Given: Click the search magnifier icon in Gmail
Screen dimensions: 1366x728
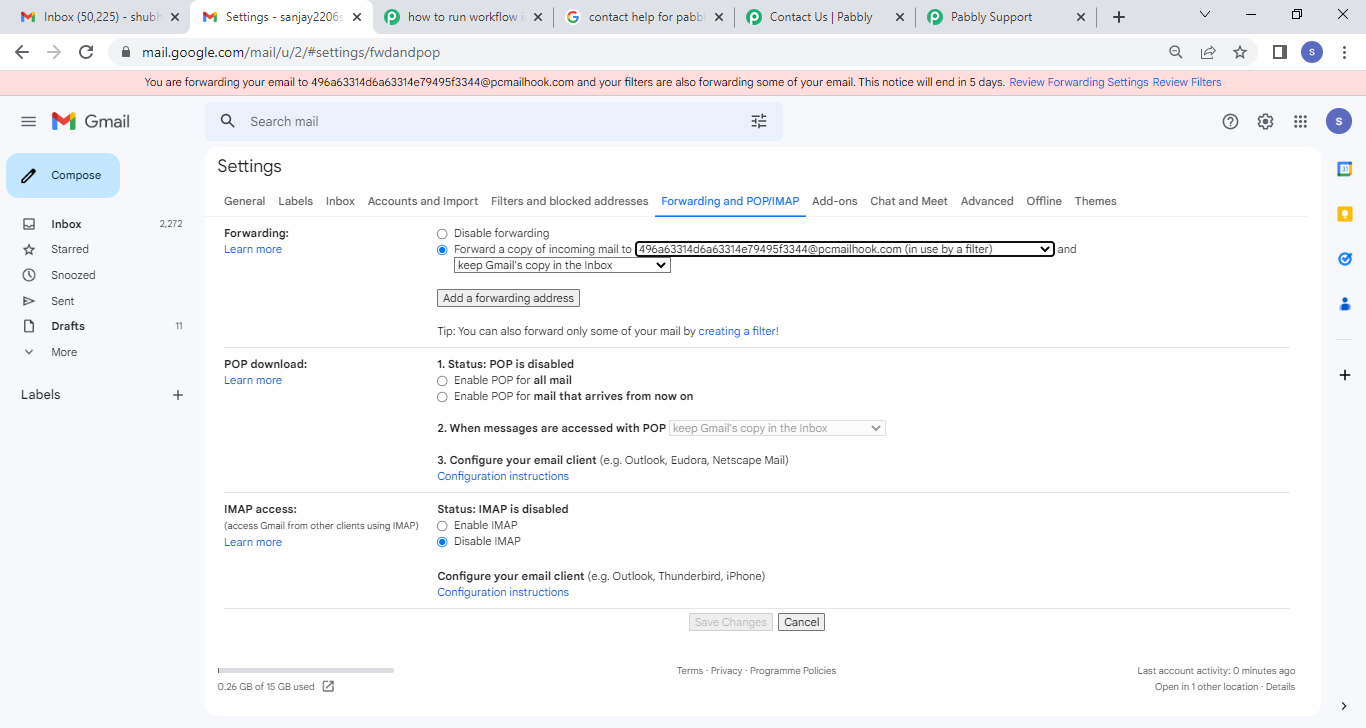Looking at the screenshot, I should click(x=228, y=121).
